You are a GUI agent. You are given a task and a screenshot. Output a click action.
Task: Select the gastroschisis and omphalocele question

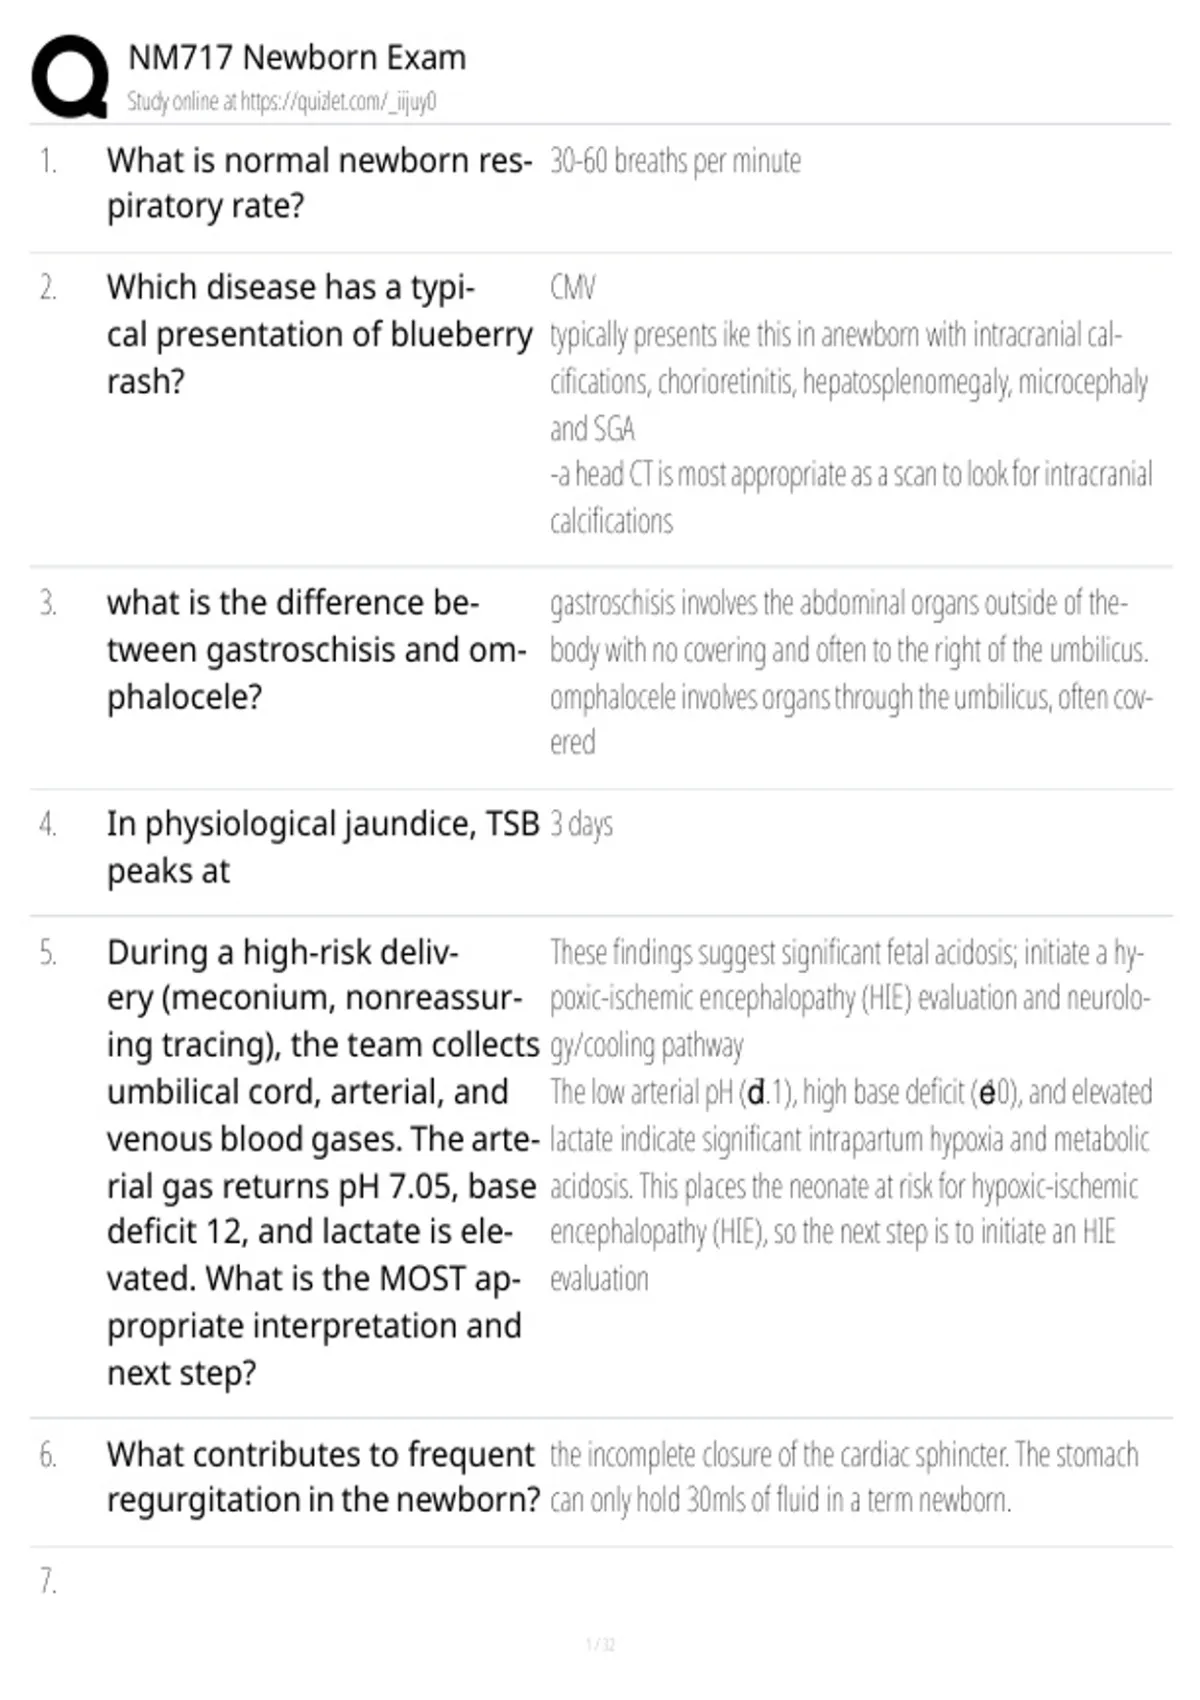316,650
